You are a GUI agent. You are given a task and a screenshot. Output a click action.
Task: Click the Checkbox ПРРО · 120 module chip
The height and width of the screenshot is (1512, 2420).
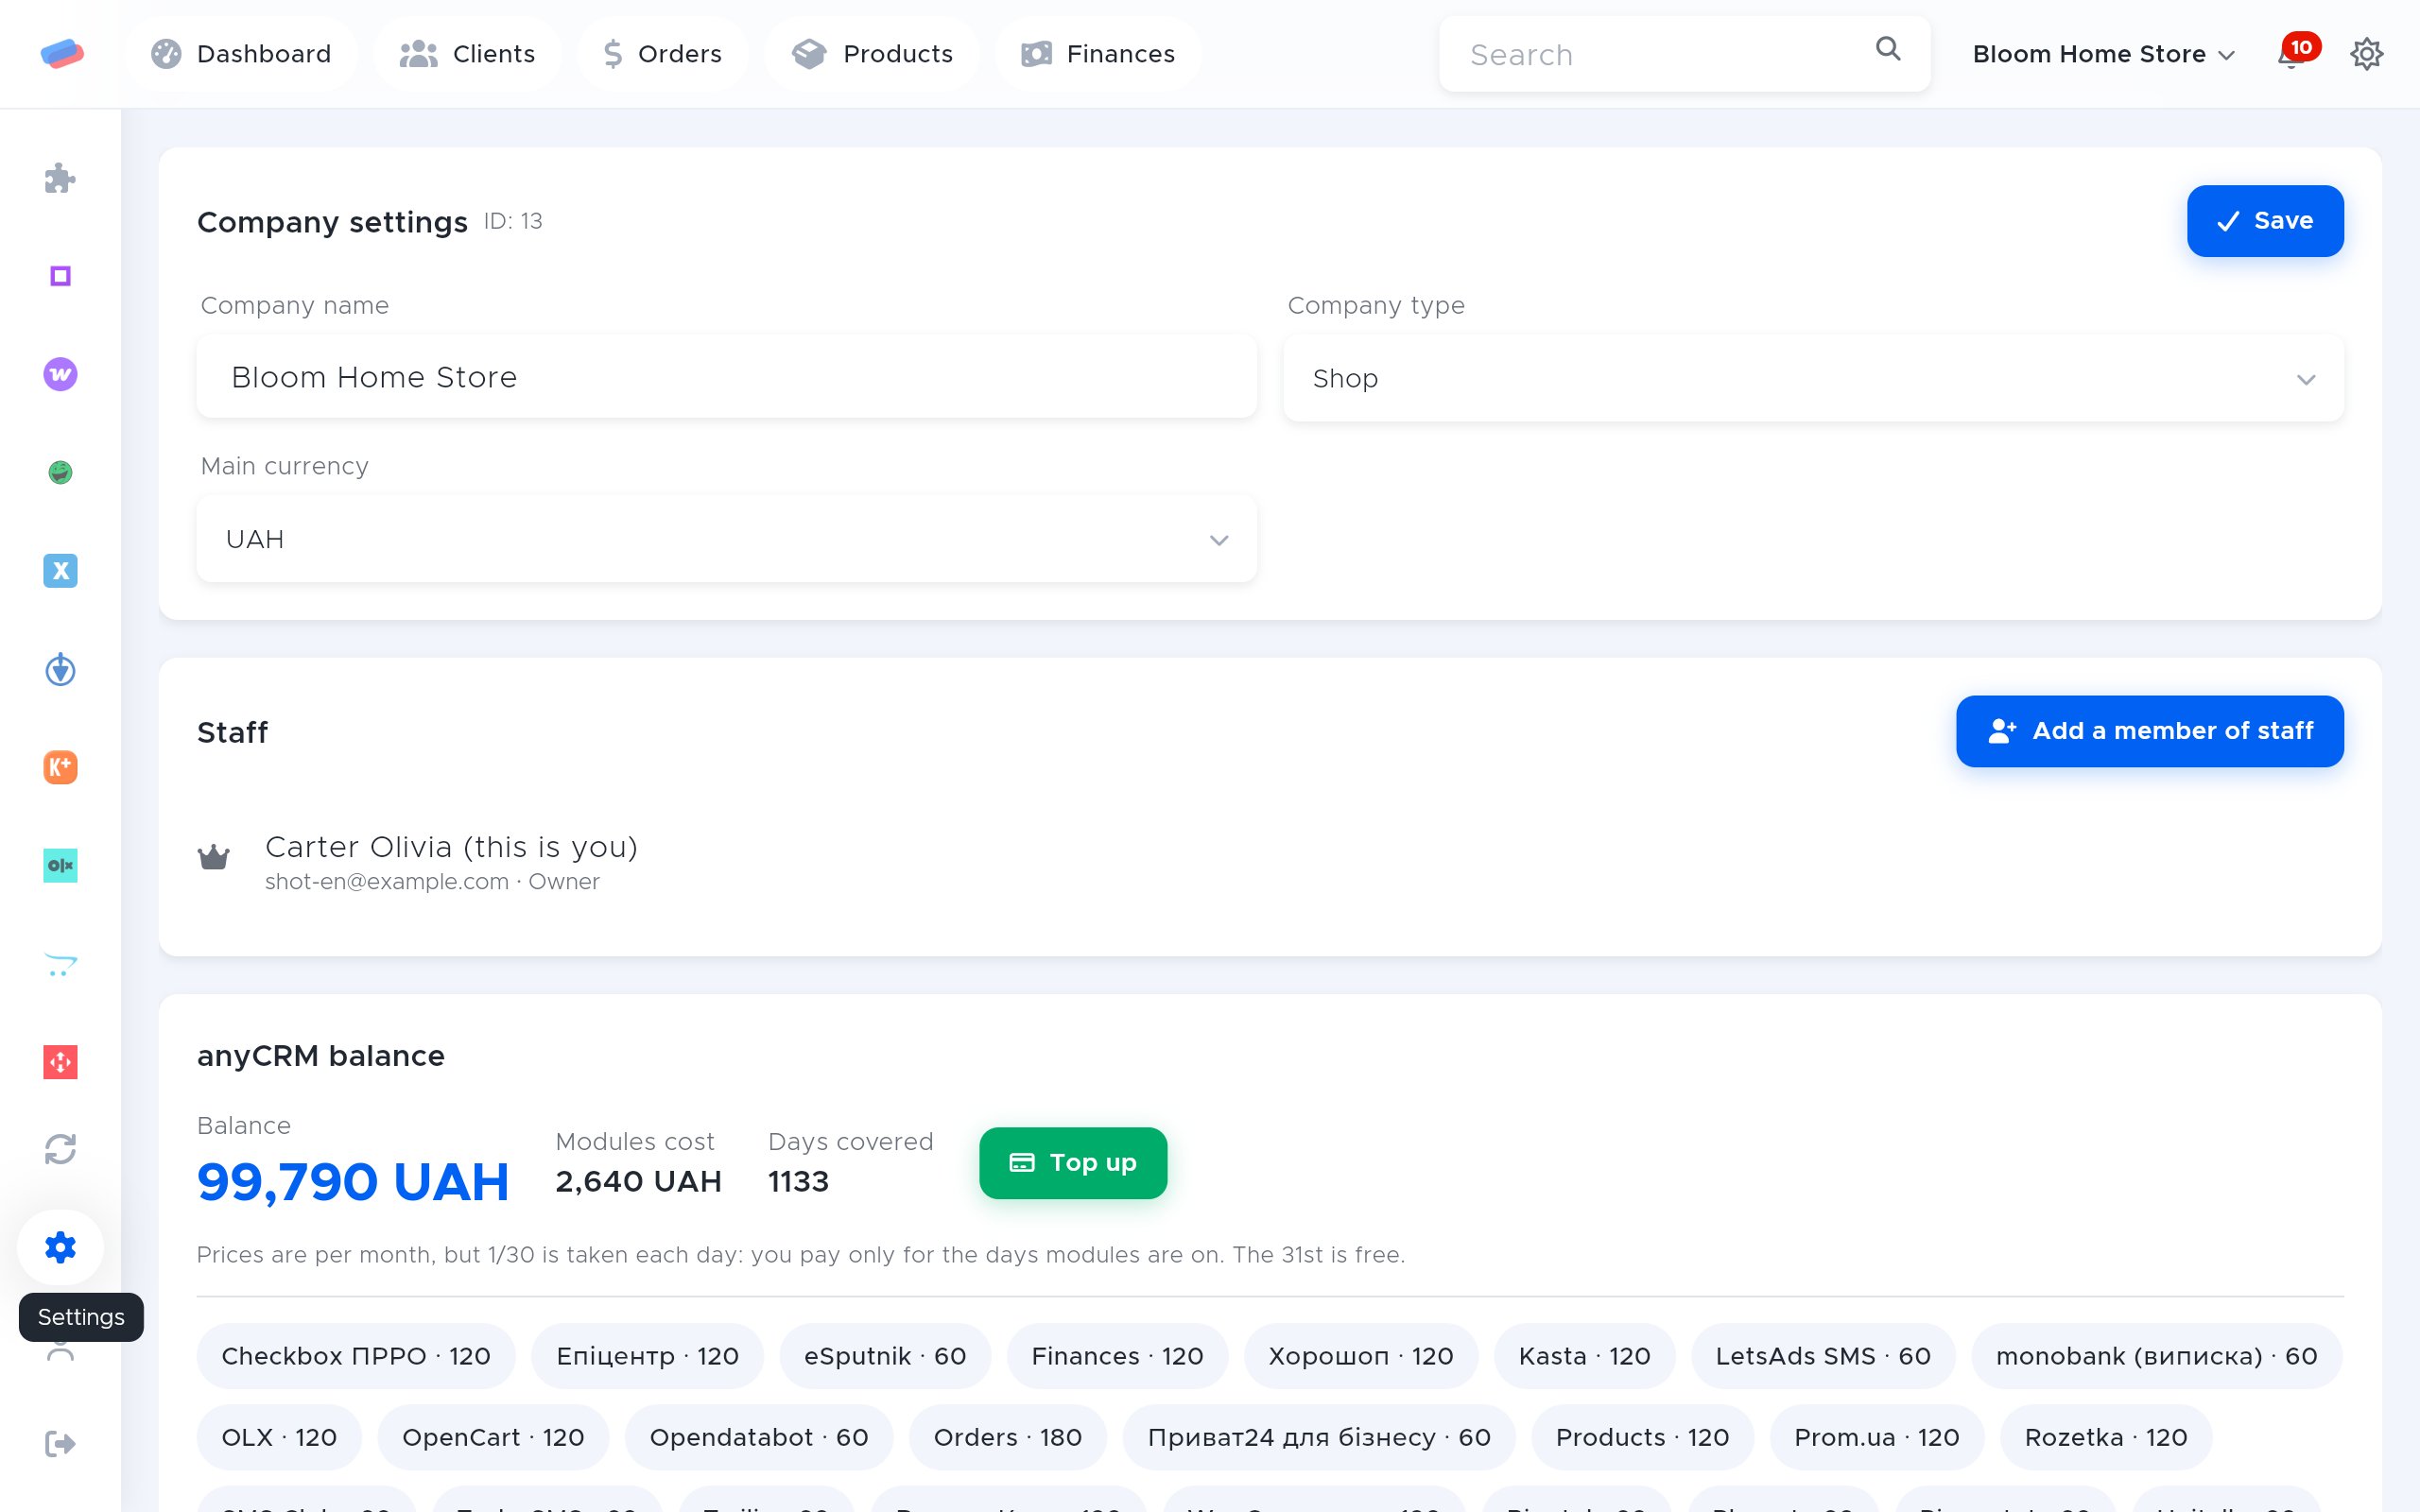356,1356
